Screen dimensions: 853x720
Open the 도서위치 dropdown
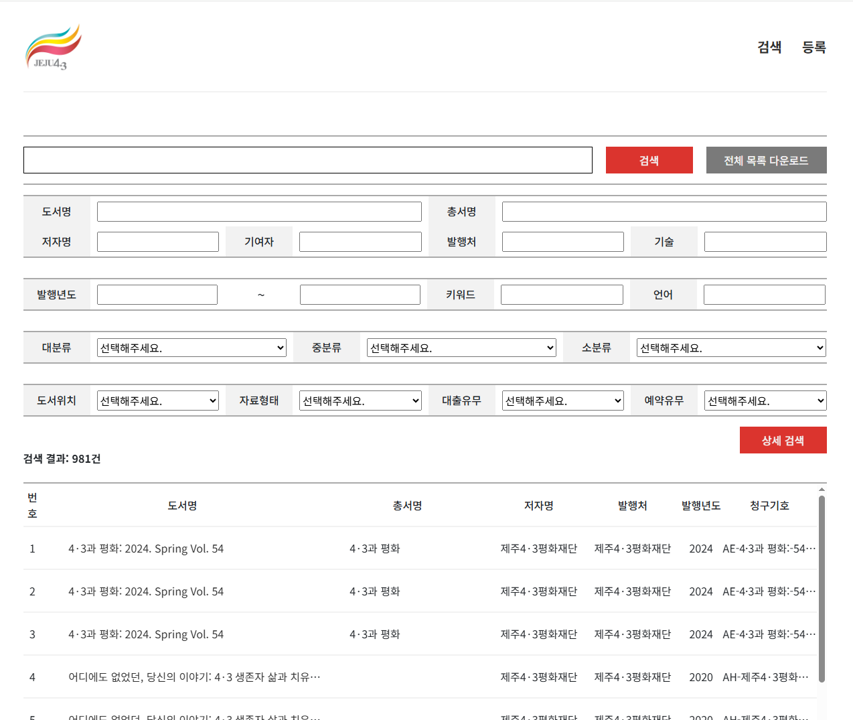[x=158, y=401]
